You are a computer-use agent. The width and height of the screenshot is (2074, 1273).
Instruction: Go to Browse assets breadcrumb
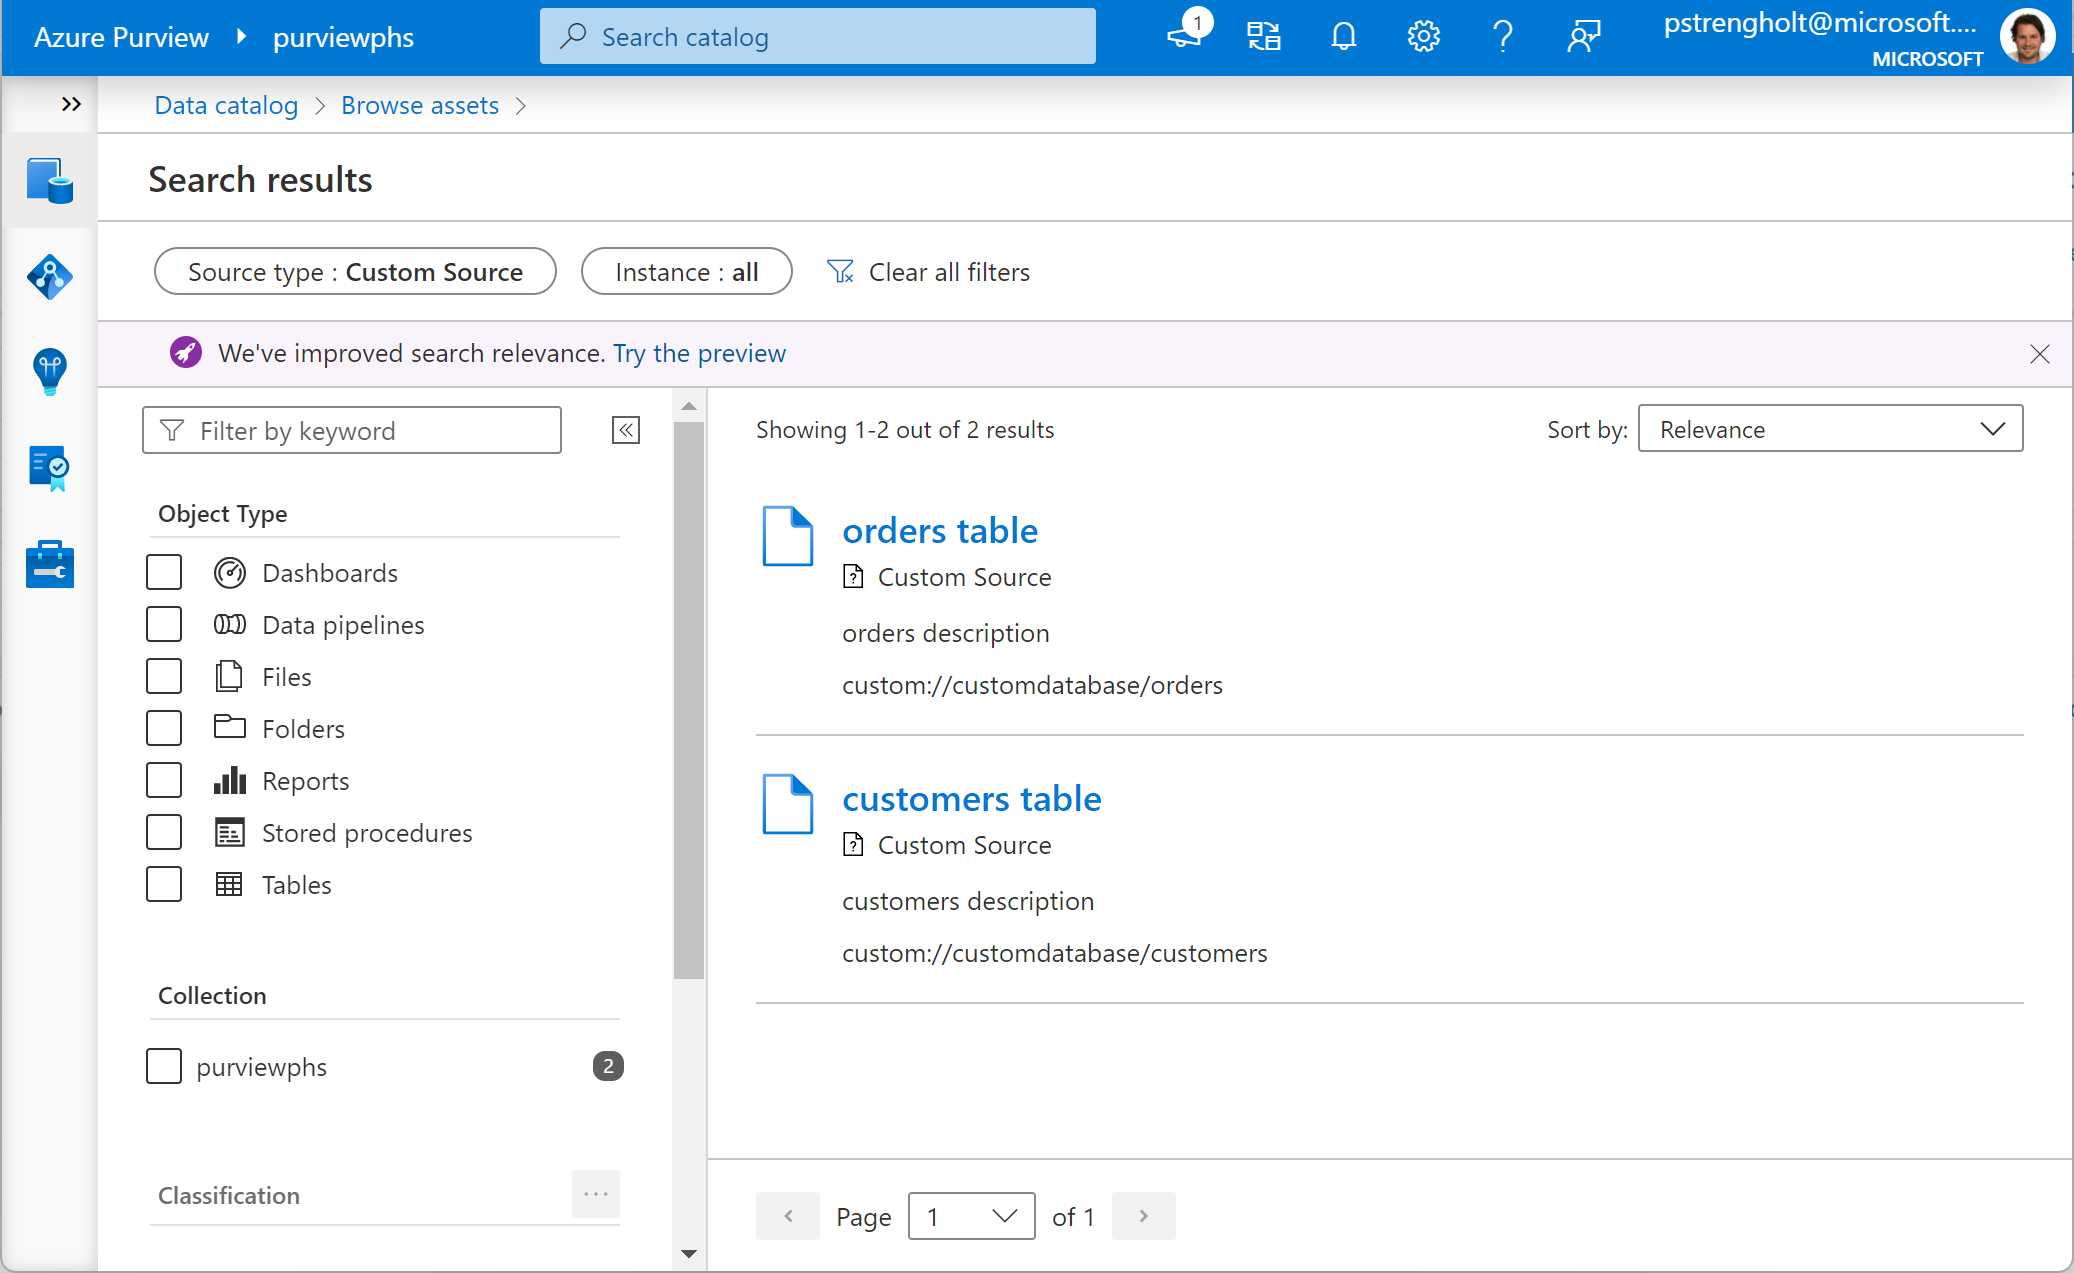point(420,106)
